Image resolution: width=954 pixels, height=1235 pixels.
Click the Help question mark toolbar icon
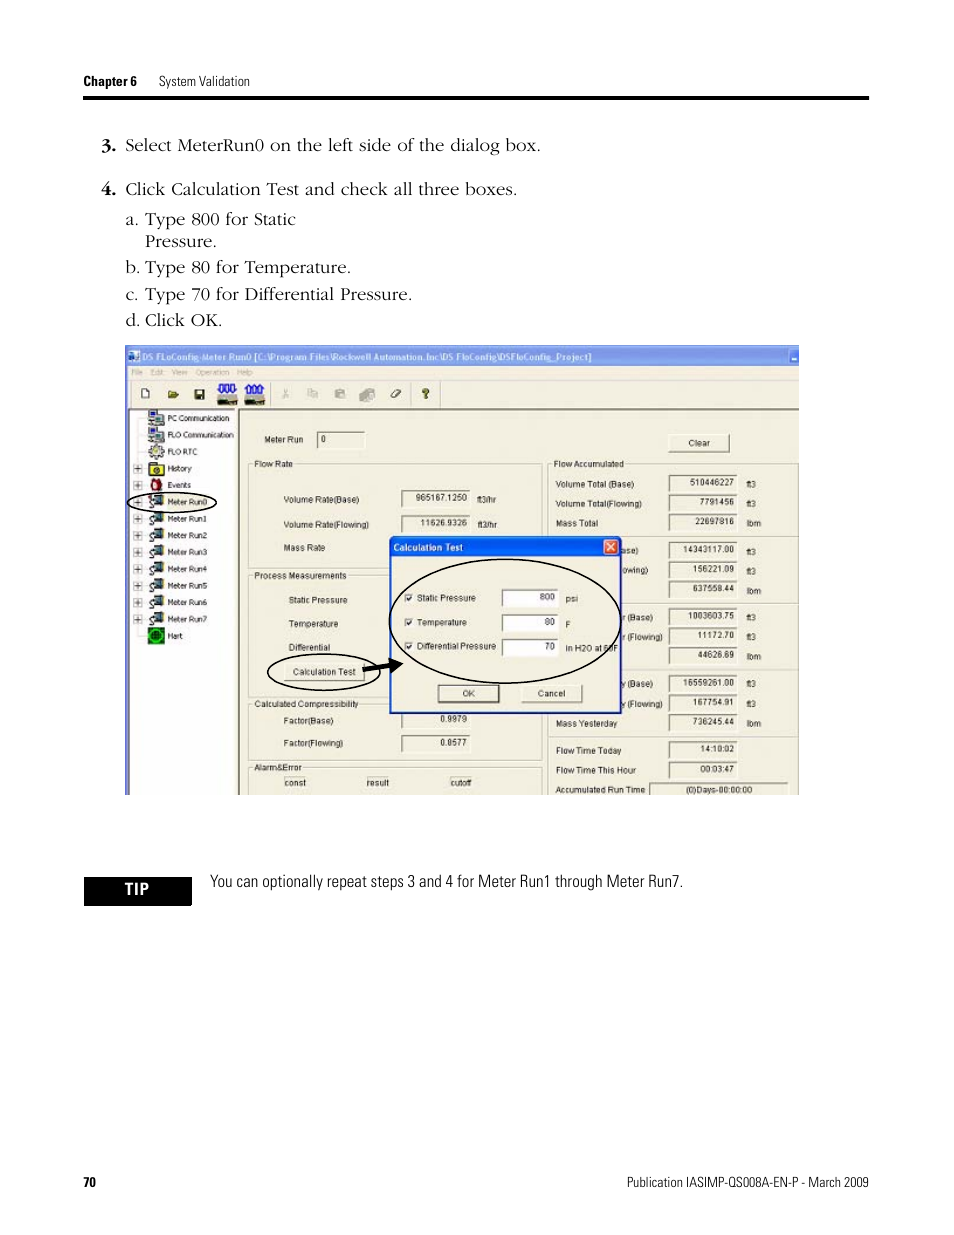(x=425, y=394)
